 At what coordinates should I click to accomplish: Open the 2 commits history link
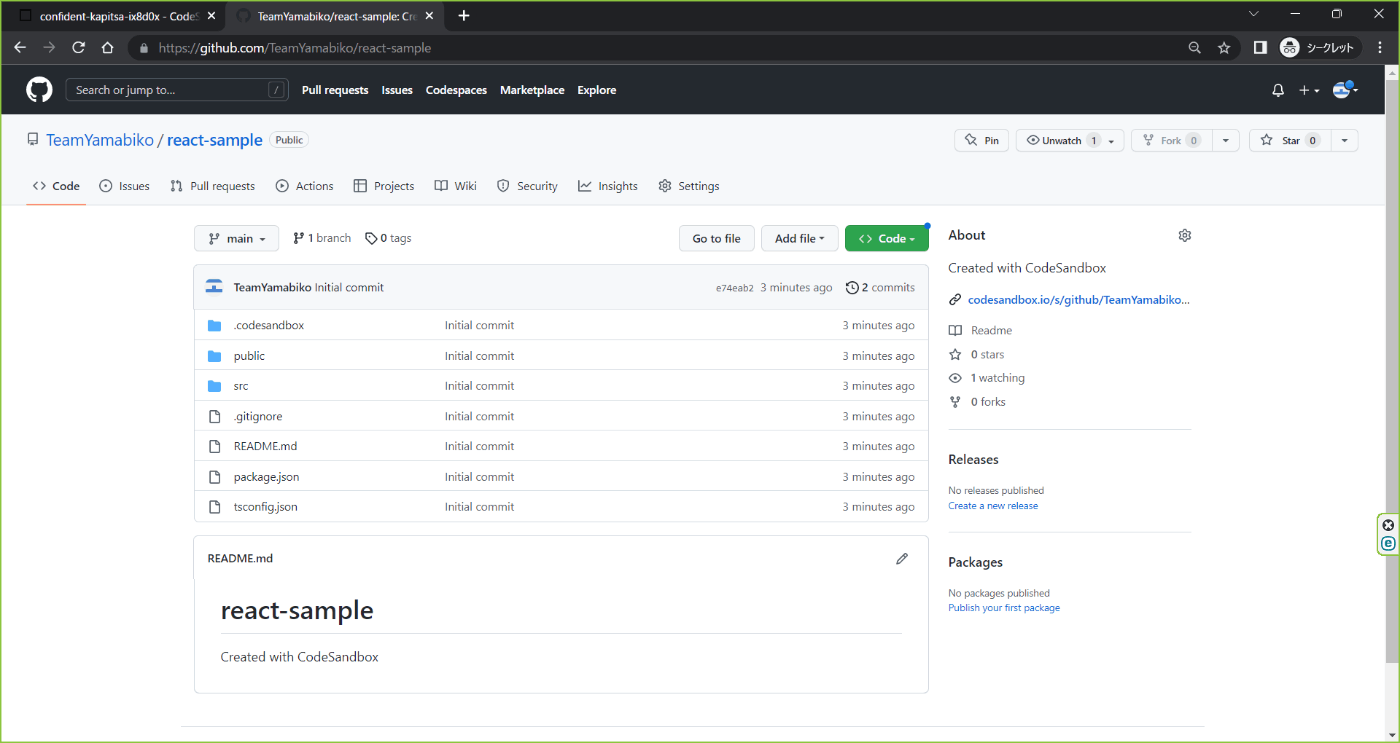pos(880,288)
